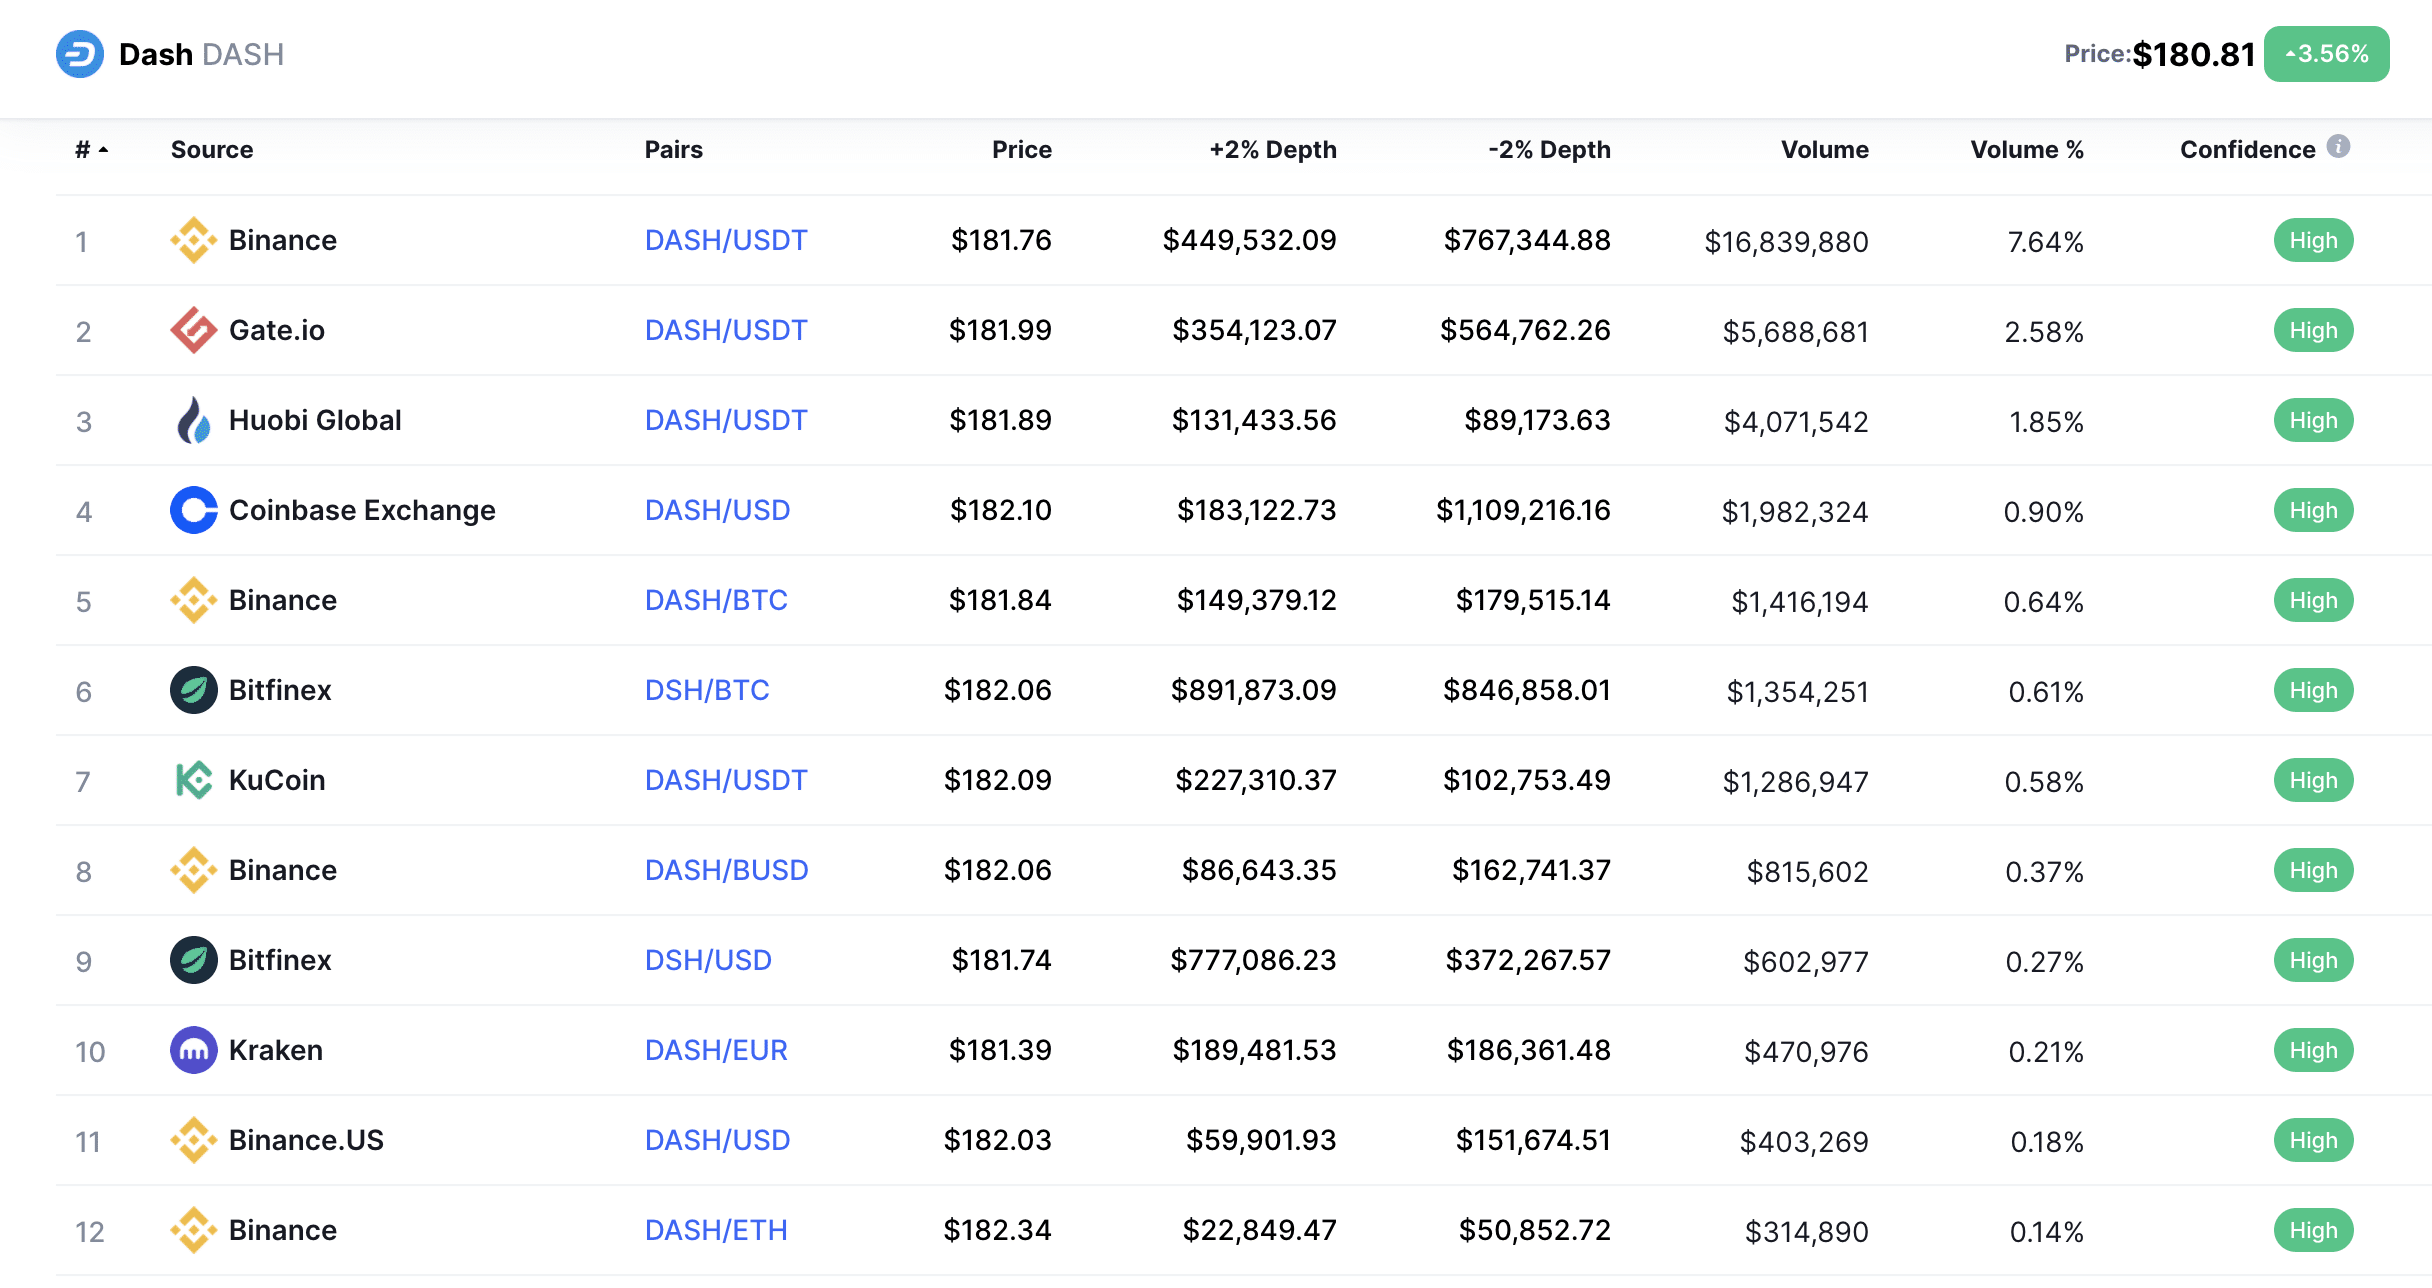Sort by Volume % column header
This screenshot has height=1288, width=2432.
pyautogui.click(x=2027, y=150)
